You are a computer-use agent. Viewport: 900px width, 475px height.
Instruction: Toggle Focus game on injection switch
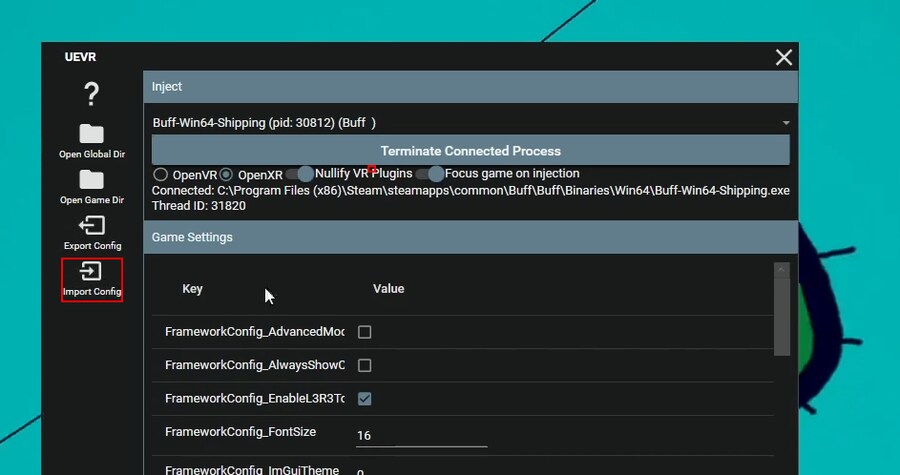430,174
